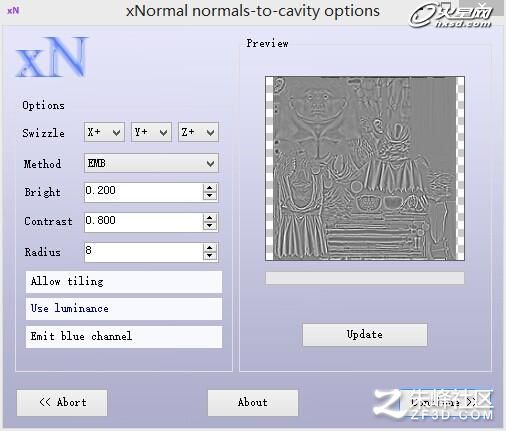Decrease Bright value with down arrow
The width and height of the screenshot is (506, 431).
point(209,196)
